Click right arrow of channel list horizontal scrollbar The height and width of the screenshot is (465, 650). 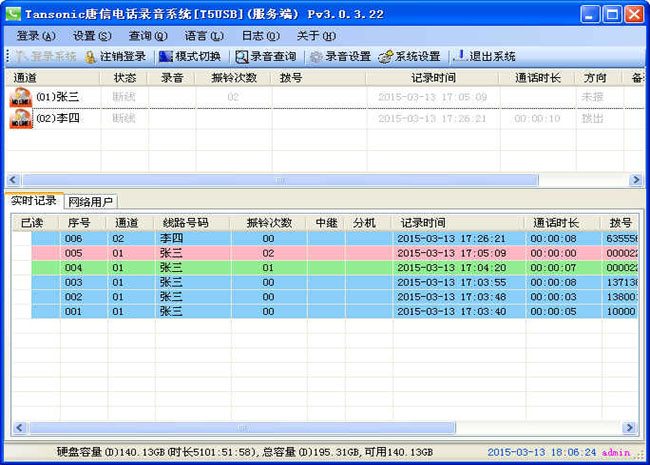click(635, 180)
